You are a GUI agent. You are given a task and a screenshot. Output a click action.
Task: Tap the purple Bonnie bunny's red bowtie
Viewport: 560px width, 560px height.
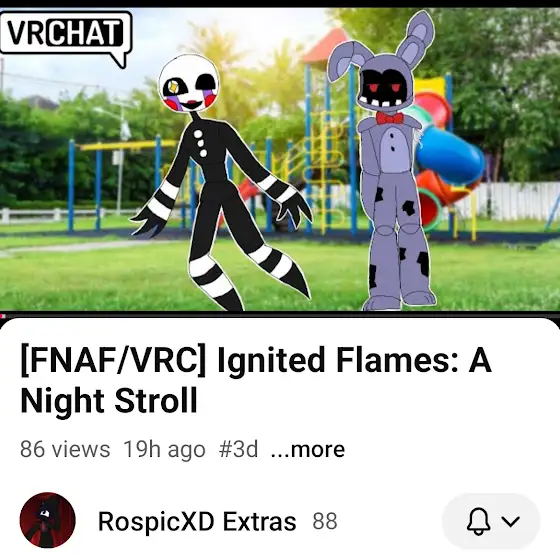pyautogui.click(x=389, y=118)
